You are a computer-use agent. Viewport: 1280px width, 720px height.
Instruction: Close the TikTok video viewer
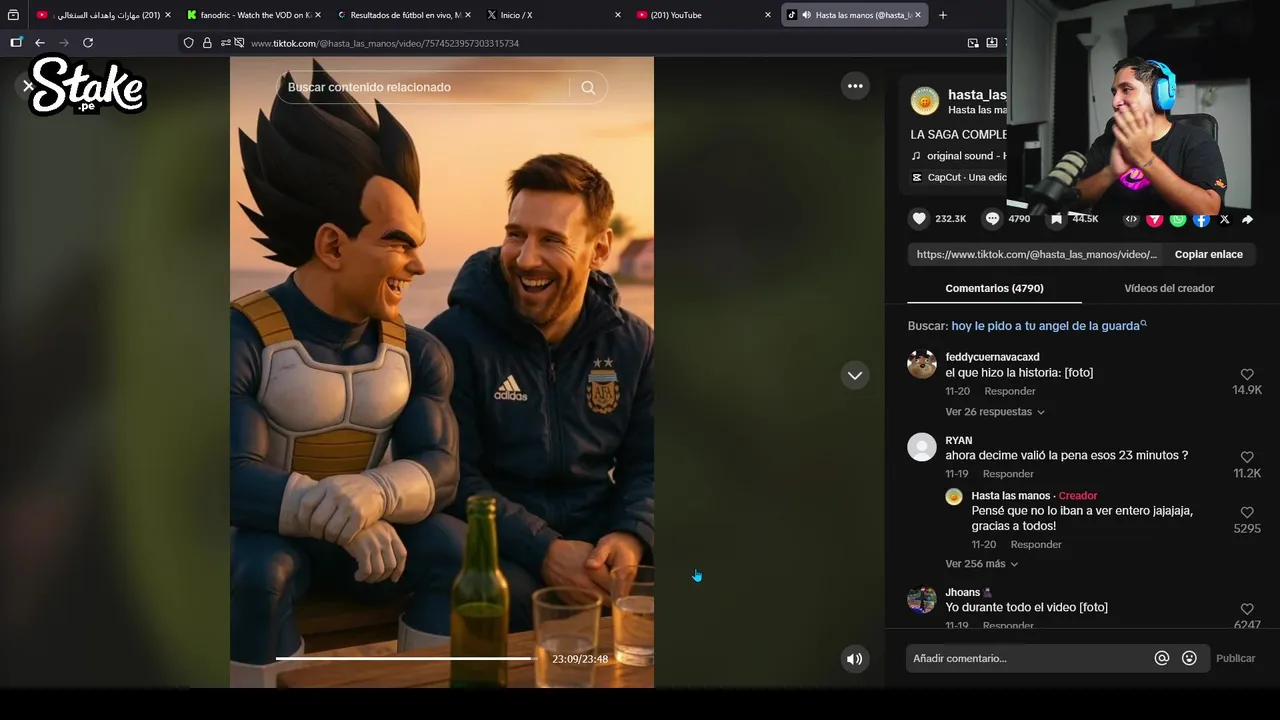point(28,86)
